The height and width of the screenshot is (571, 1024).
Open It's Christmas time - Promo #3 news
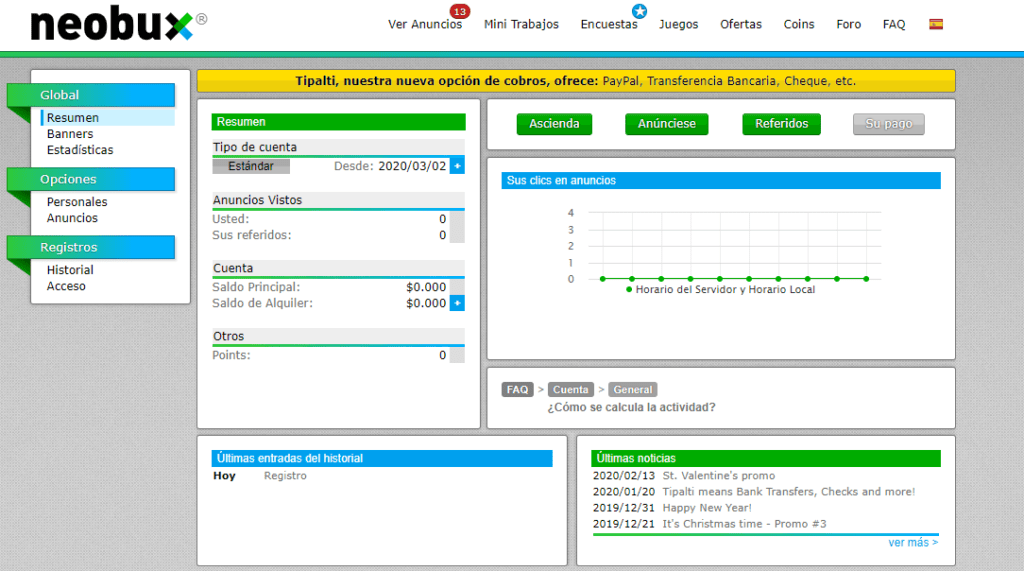tap(744, 524)
